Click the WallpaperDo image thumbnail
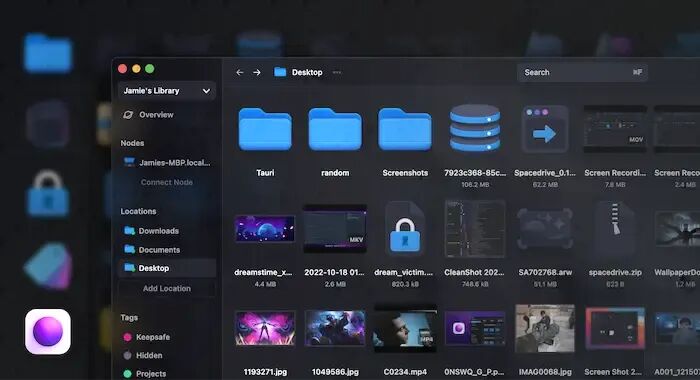 [677, 229]
